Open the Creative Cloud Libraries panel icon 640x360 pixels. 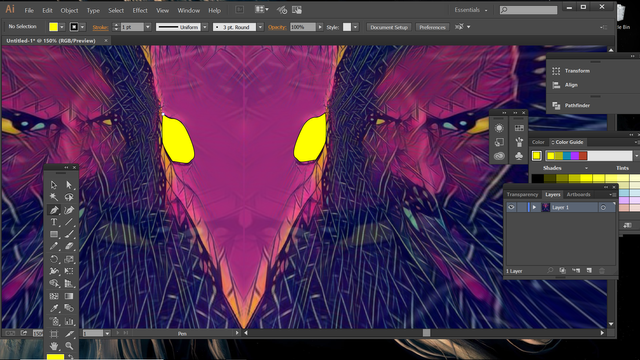[x=499, y=156]
